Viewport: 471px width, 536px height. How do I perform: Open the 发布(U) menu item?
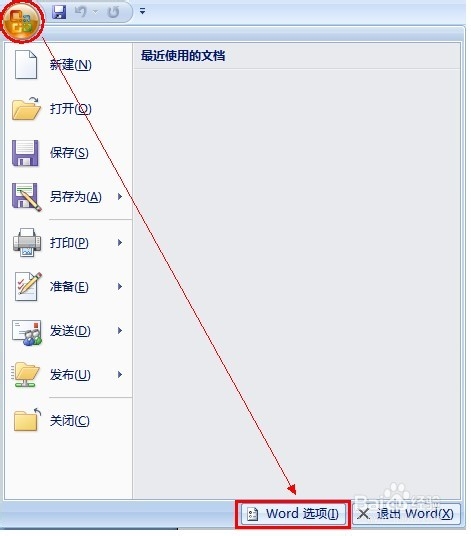(68, 375)
